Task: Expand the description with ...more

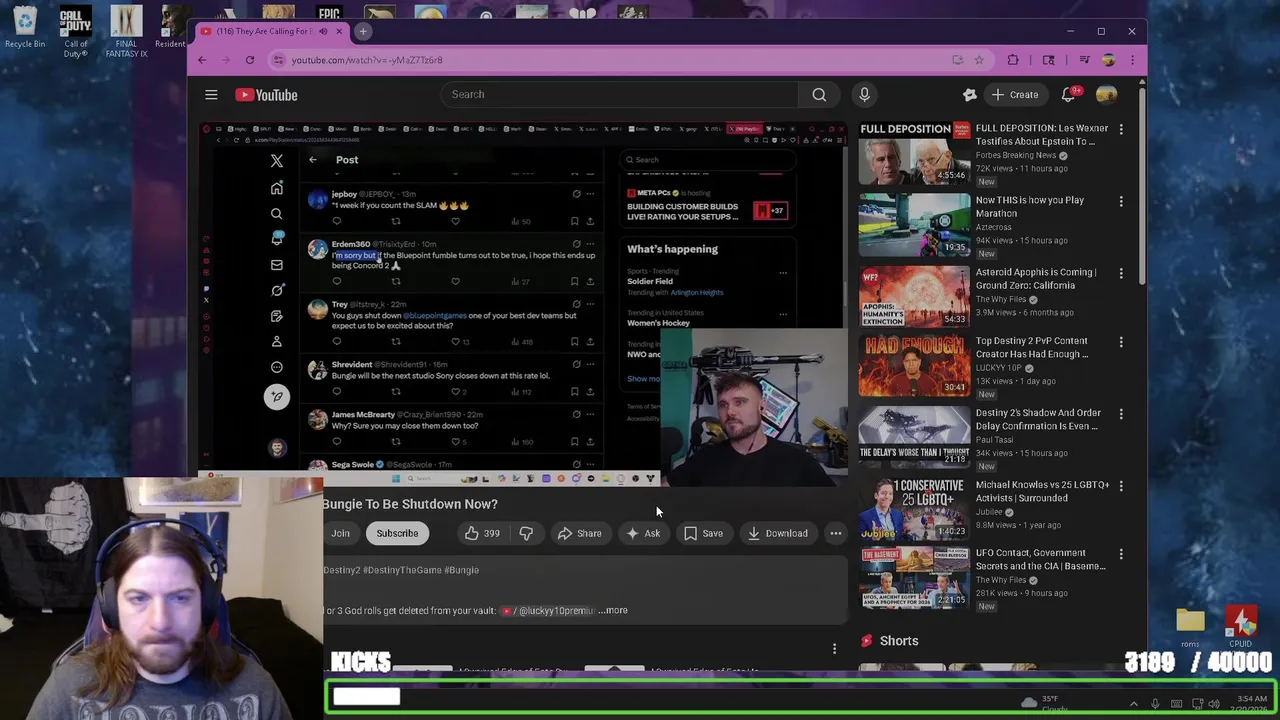Action: pyautogui.click(x=612, y=610)
